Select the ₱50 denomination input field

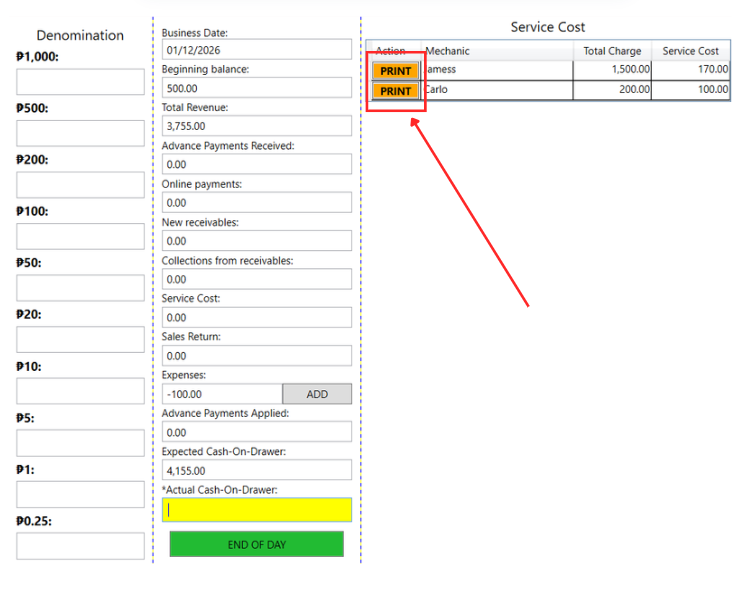[x=80, y=288]
